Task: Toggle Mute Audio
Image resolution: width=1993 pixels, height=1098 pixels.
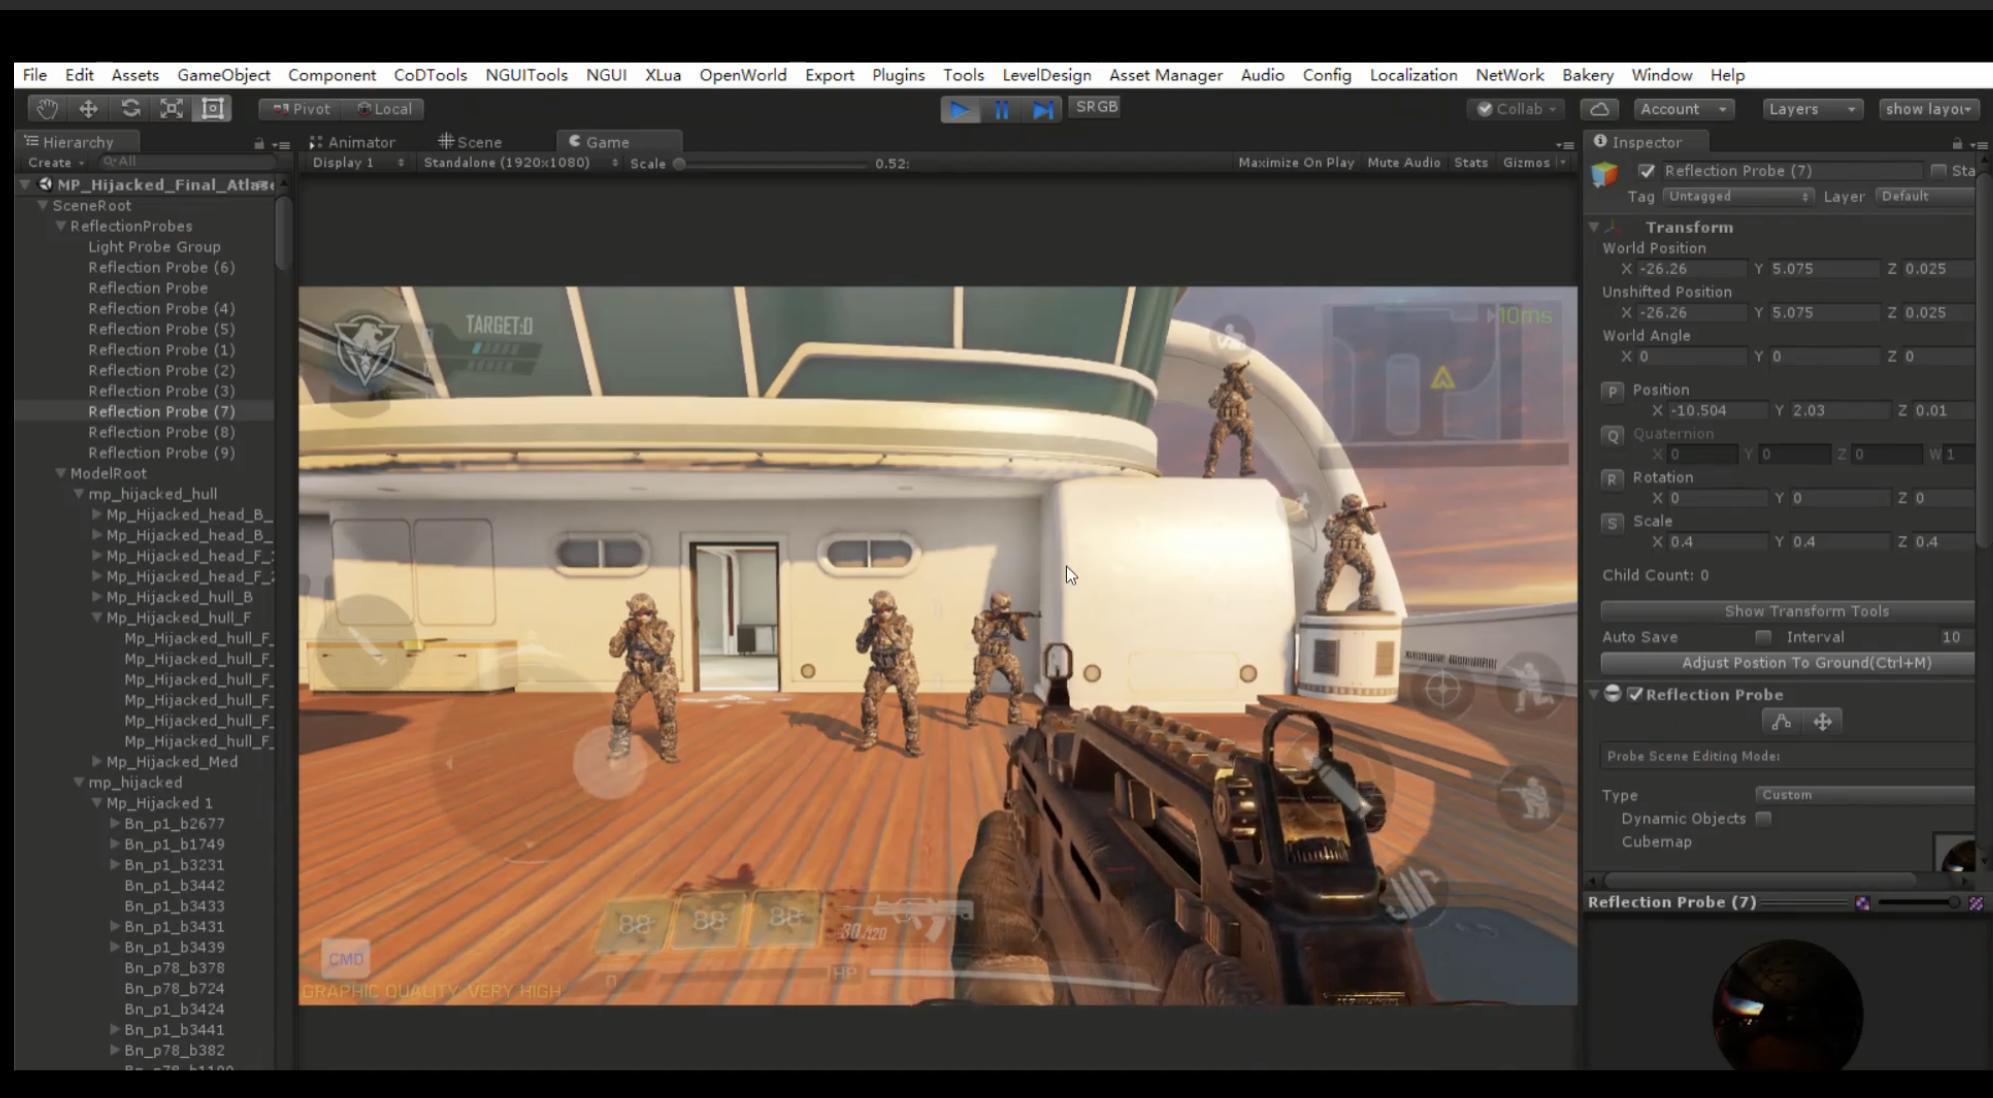Action: pos(1404,162)
